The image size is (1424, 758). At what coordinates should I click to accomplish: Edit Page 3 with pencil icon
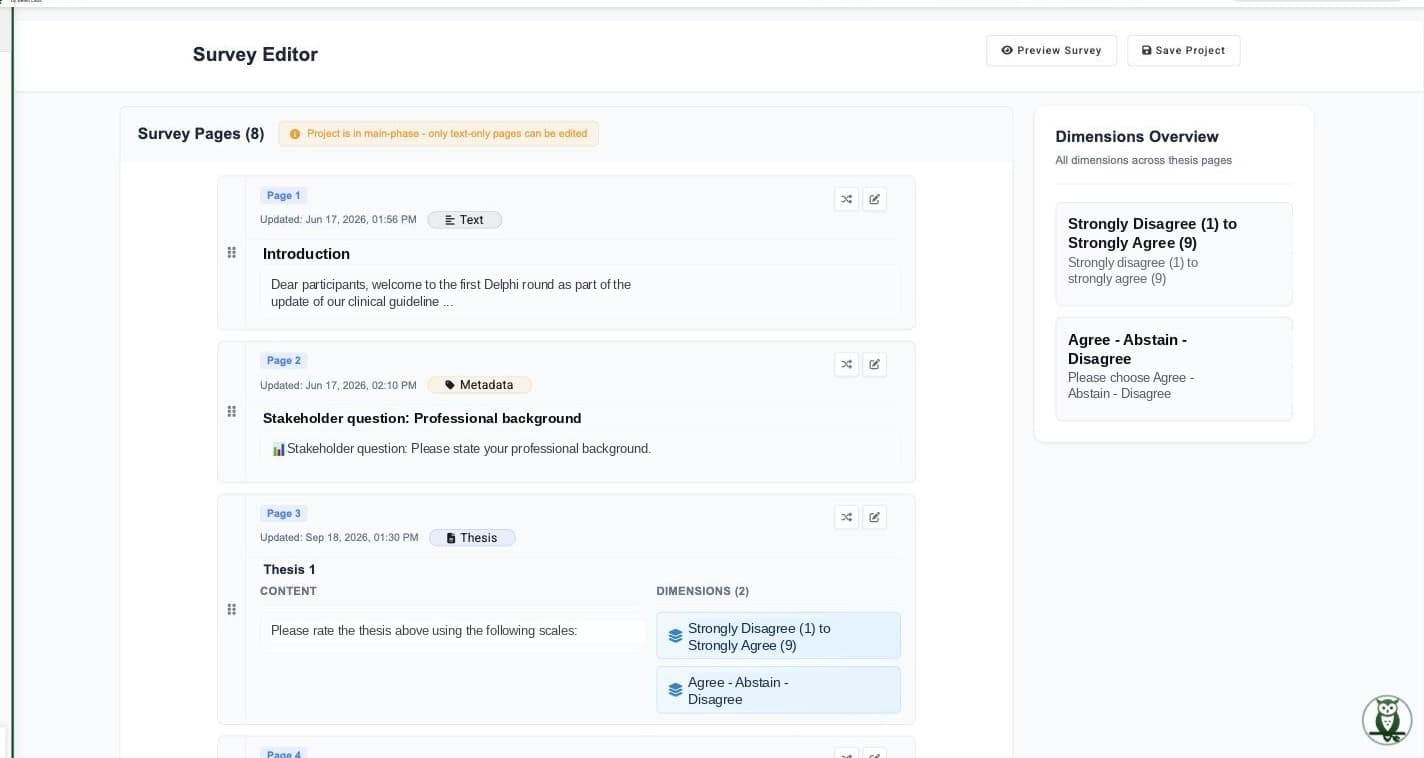tap(874, 517)
